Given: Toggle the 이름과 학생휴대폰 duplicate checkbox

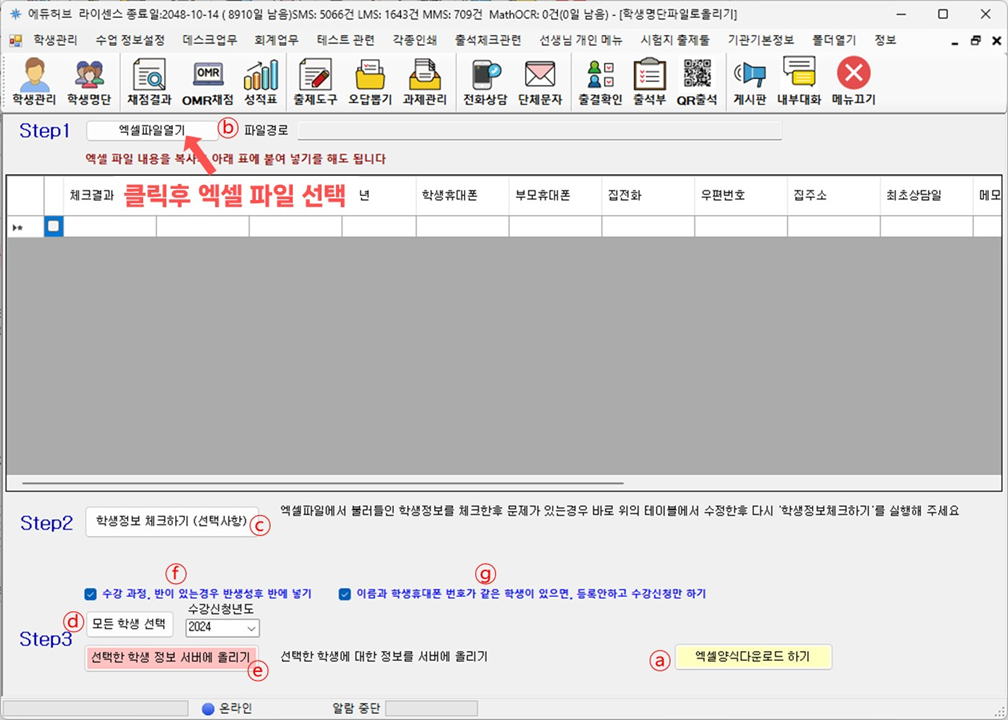Looking at the screenshot, I should (x=345, y=593).
